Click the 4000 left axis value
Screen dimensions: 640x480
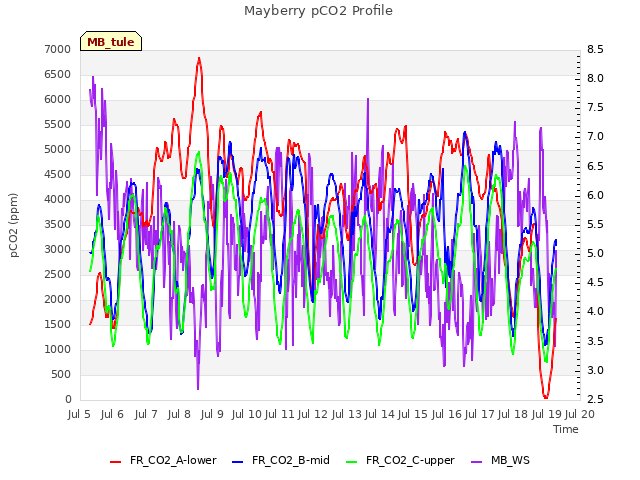click(58, 199)
